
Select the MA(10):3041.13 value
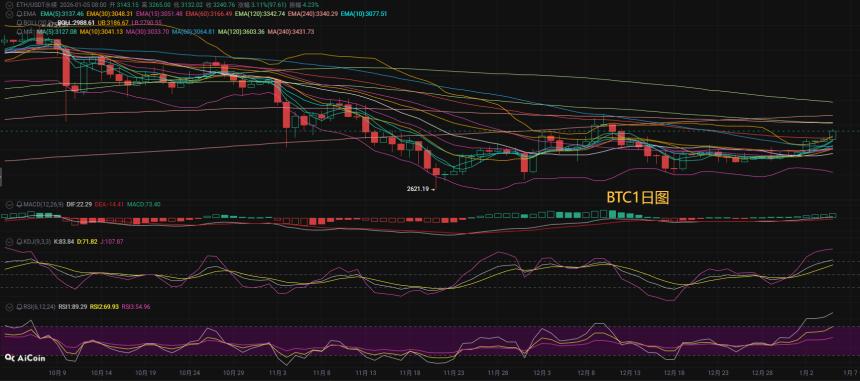pos(101,32)
